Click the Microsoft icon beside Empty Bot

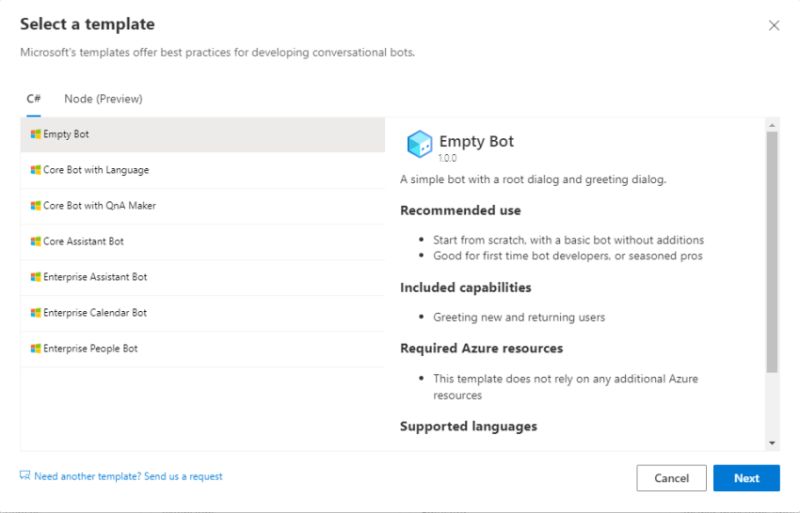tap(35, 134)
